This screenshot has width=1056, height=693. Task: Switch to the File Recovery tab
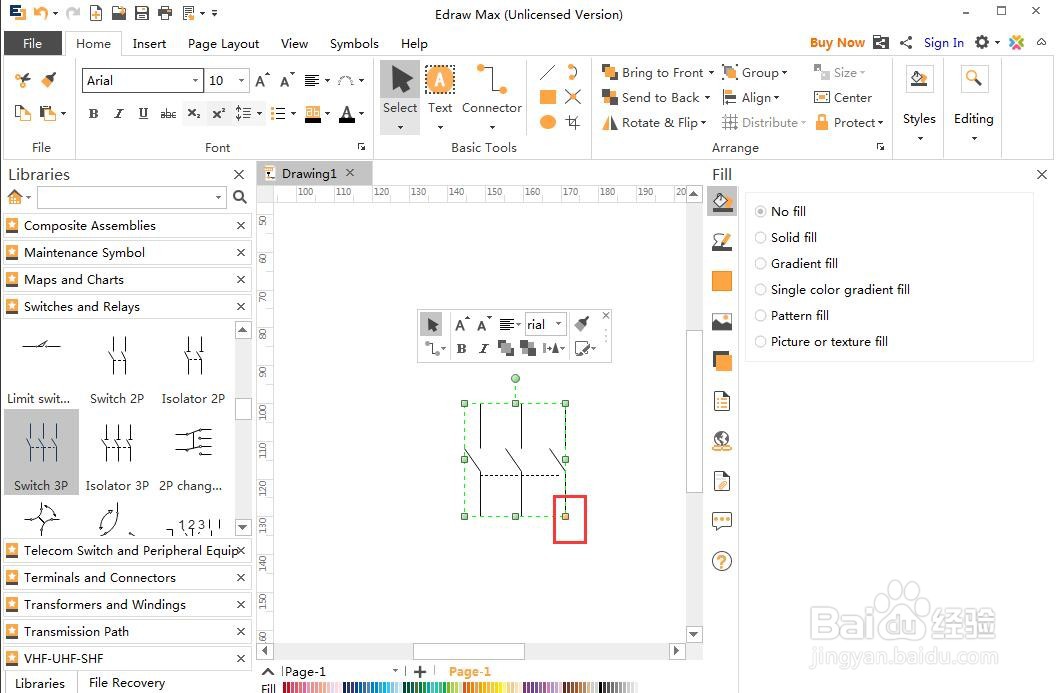coord(127,683)
